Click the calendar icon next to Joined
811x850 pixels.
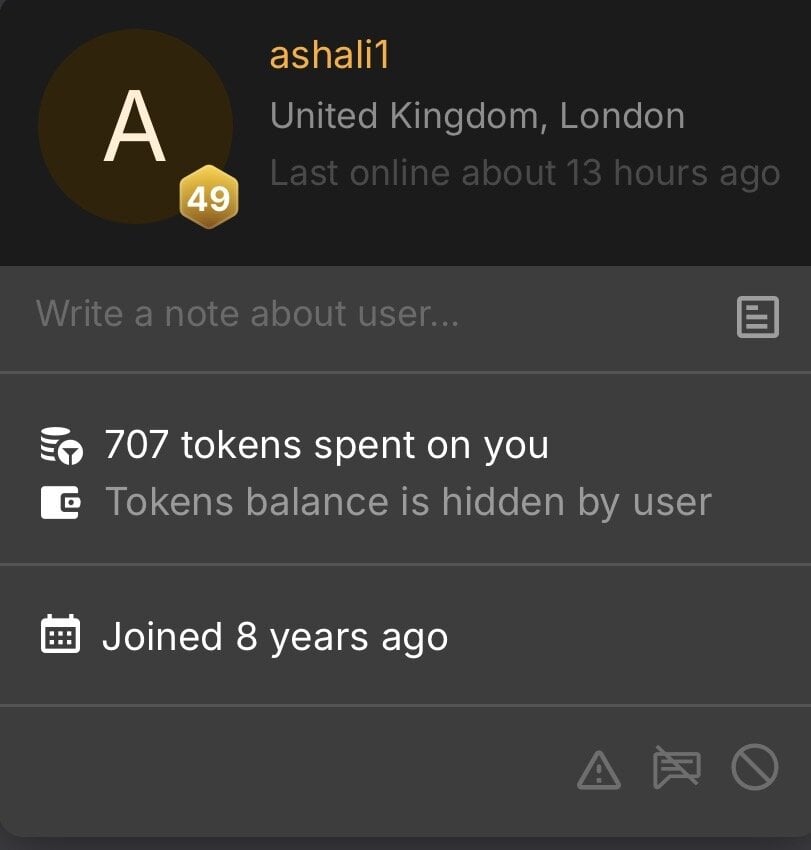[x=60, y=636]
